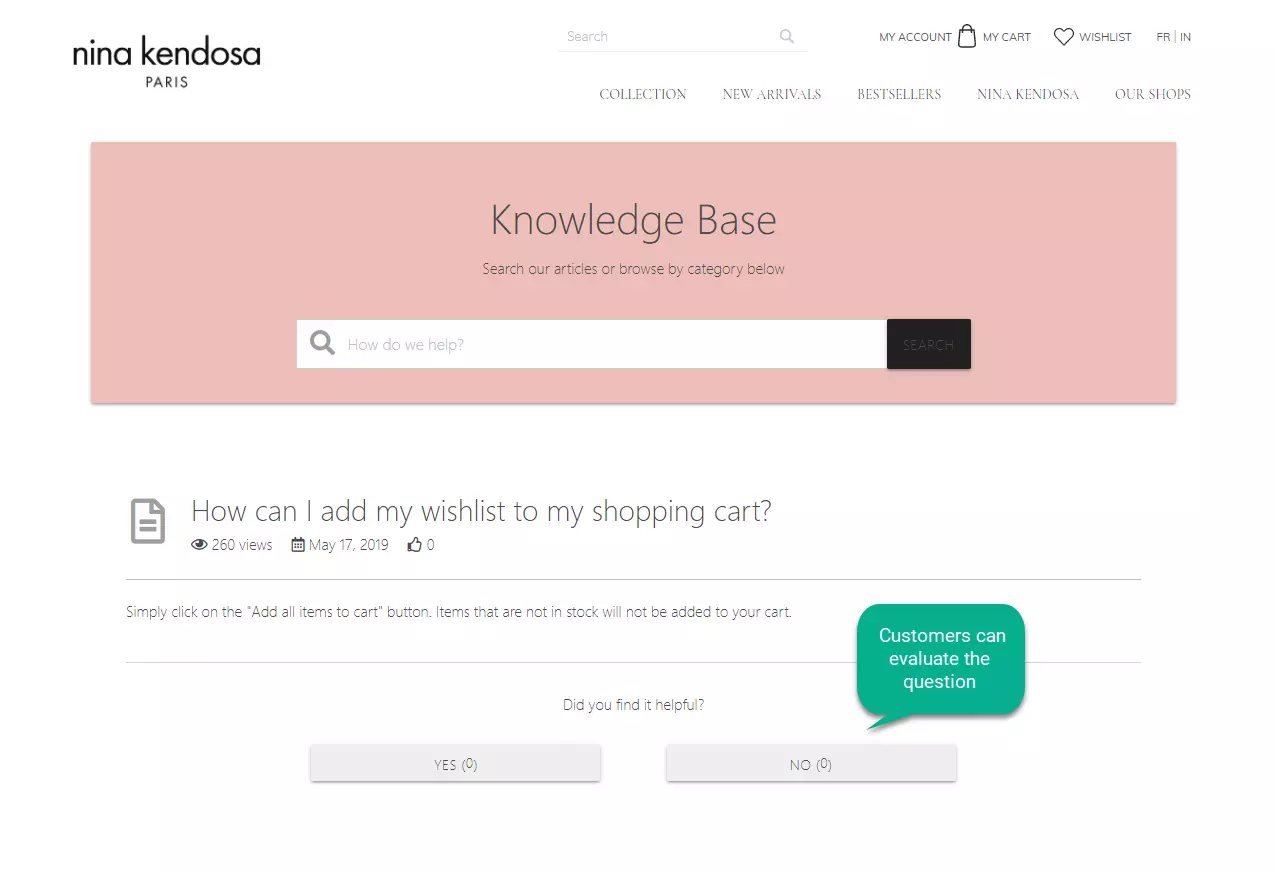Click the search lens icon inside the help field
The width and height of the screenshot is (1277, 873).
point(321,343)
